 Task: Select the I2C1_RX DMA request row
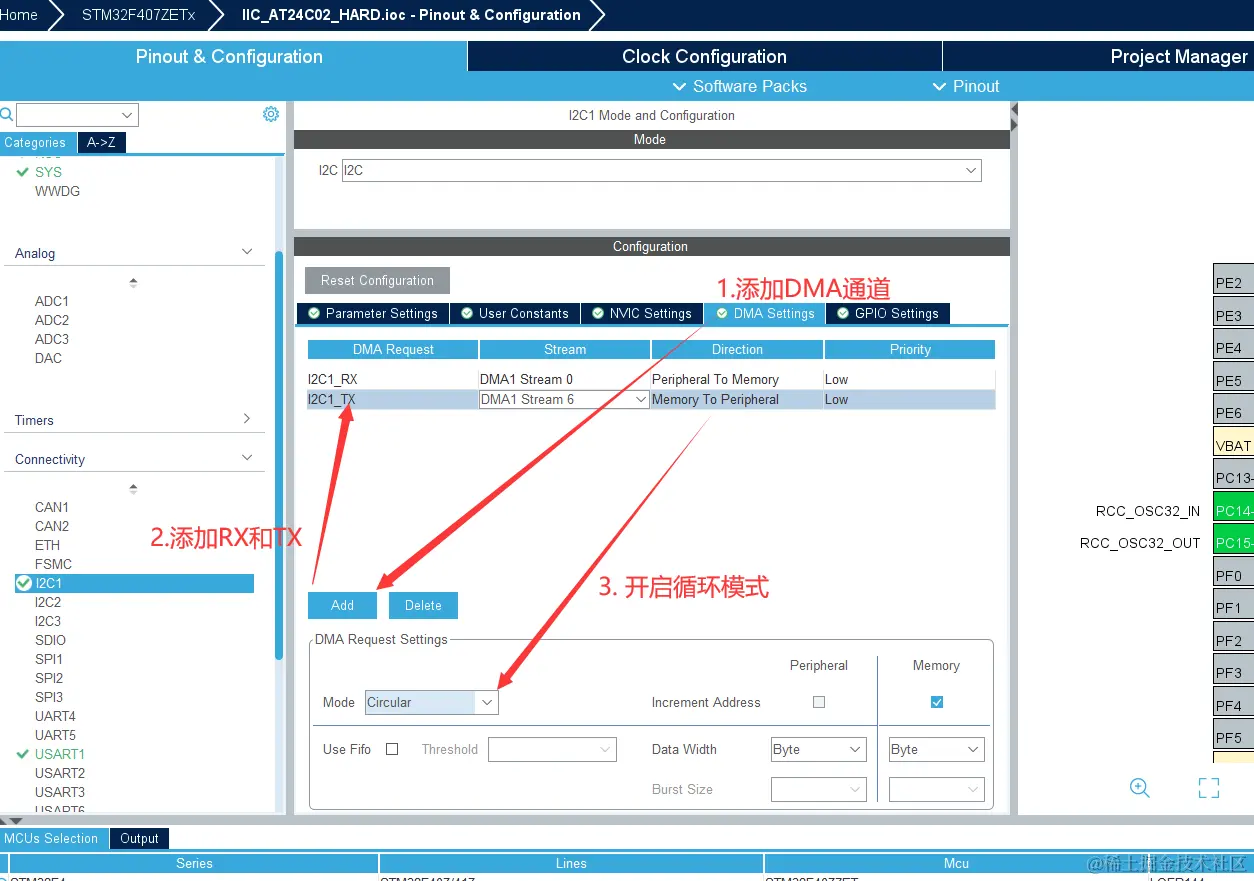pos(651,379)
